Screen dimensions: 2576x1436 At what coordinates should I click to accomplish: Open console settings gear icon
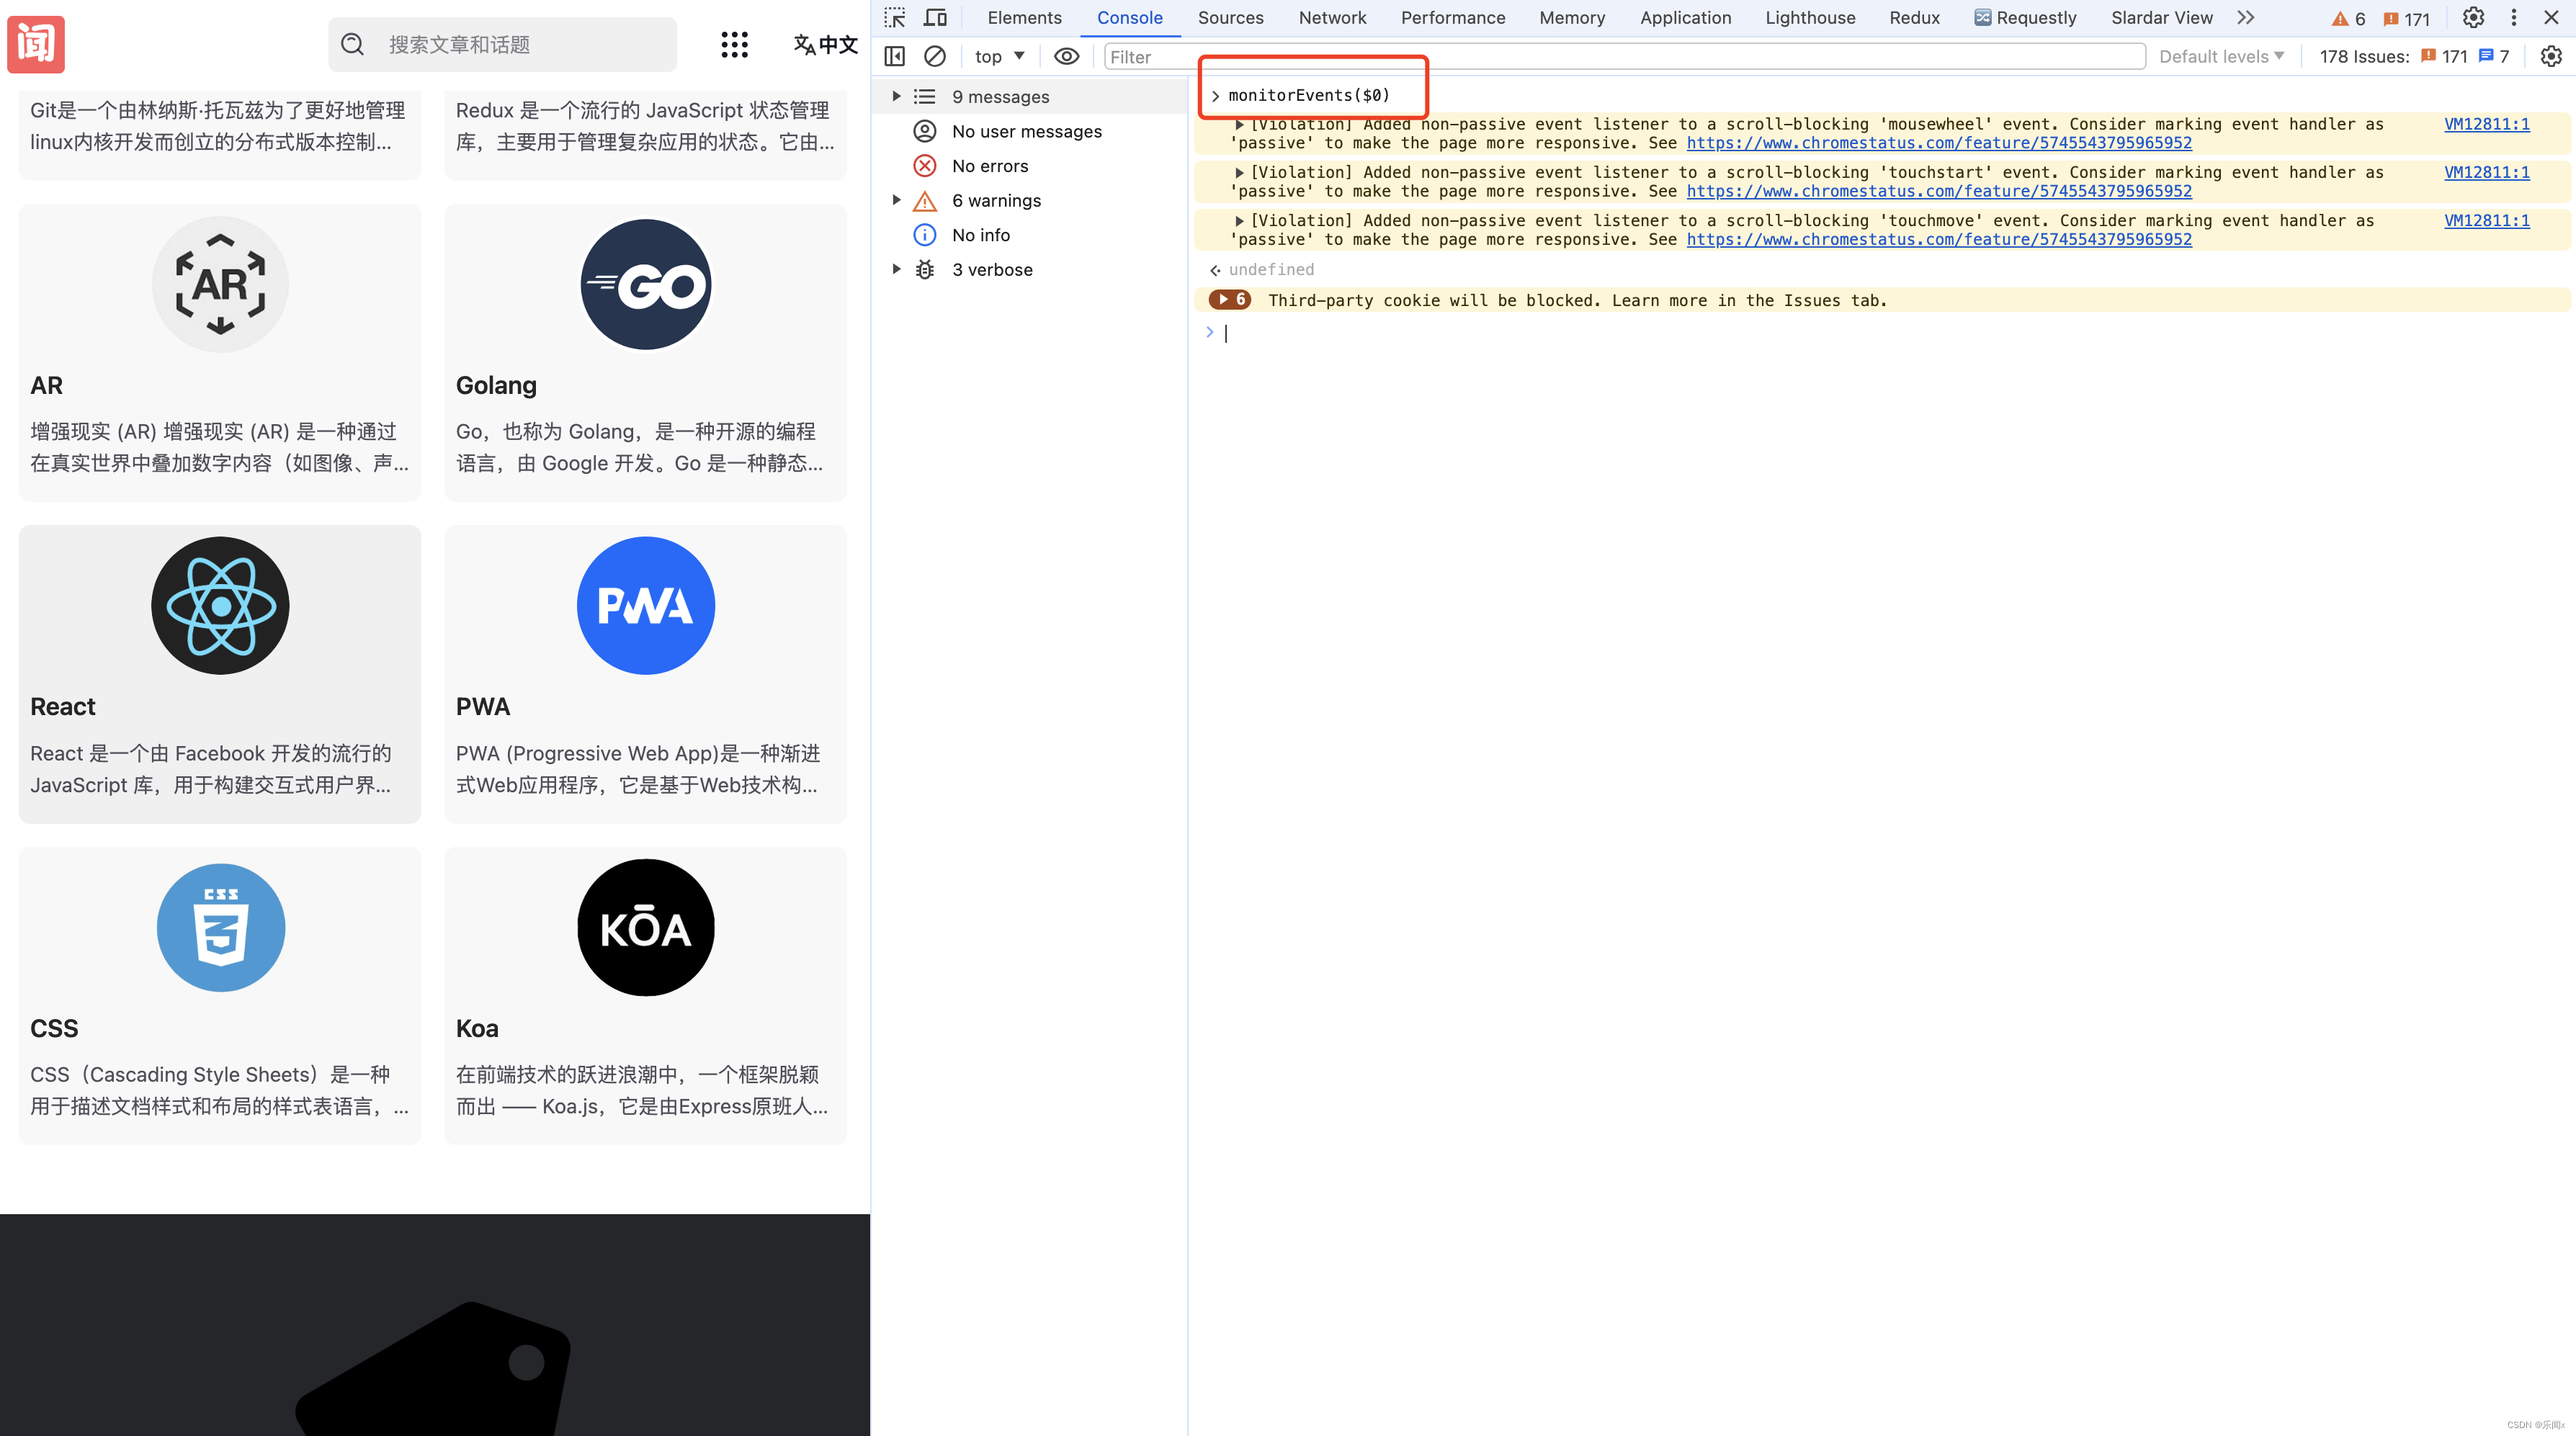(2551, 57)
